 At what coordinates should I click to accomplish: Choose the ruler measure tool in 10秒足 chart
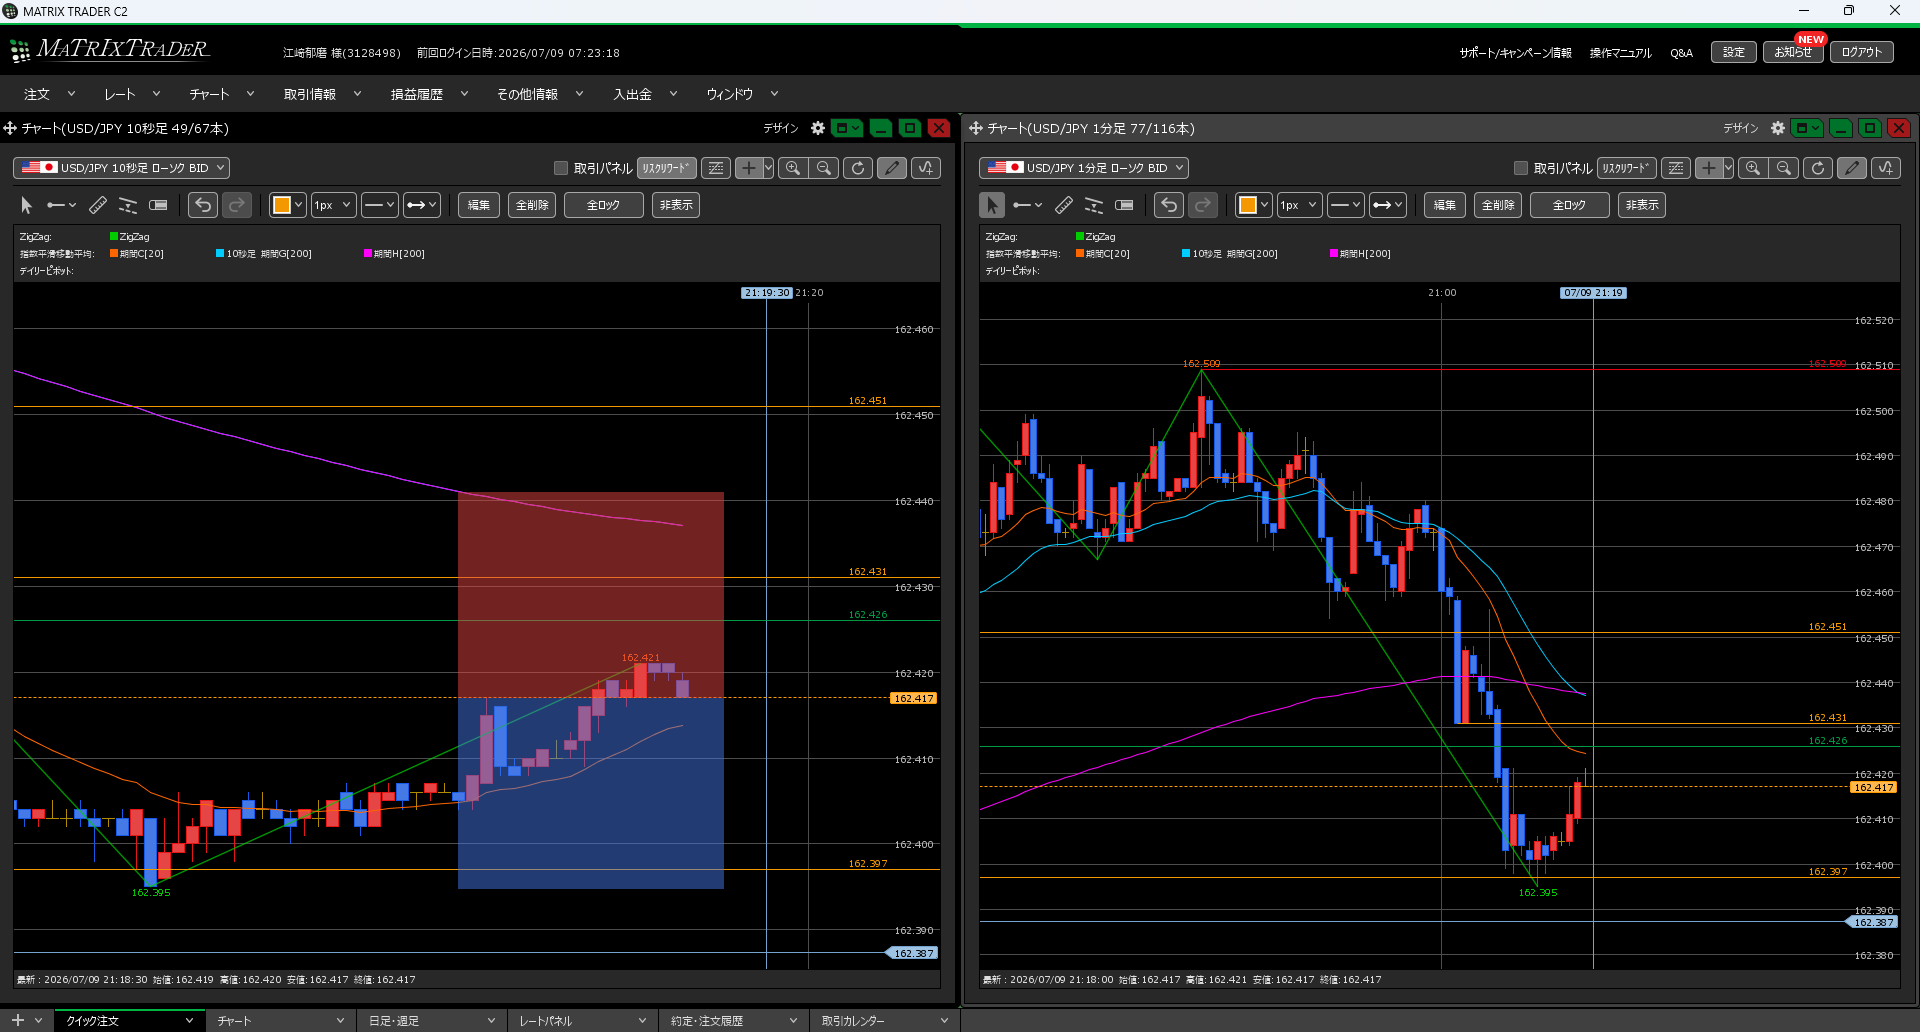[x=98, y=205]
